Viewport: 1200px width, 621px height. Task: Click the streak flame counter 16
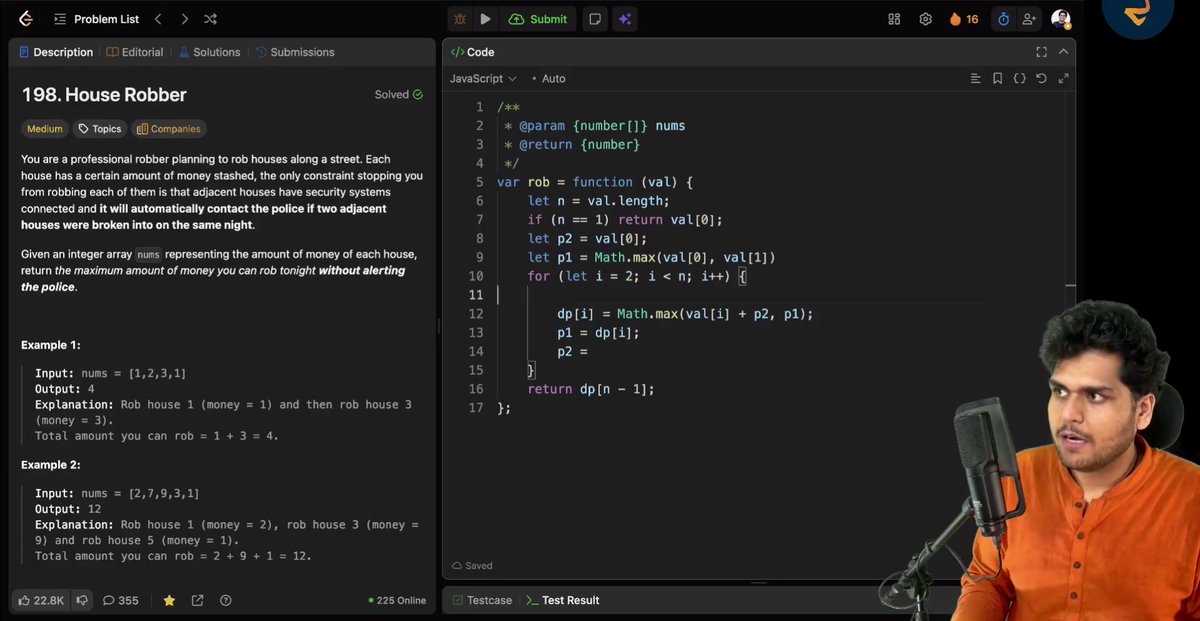pyautogui.click(x=964, y=19)
